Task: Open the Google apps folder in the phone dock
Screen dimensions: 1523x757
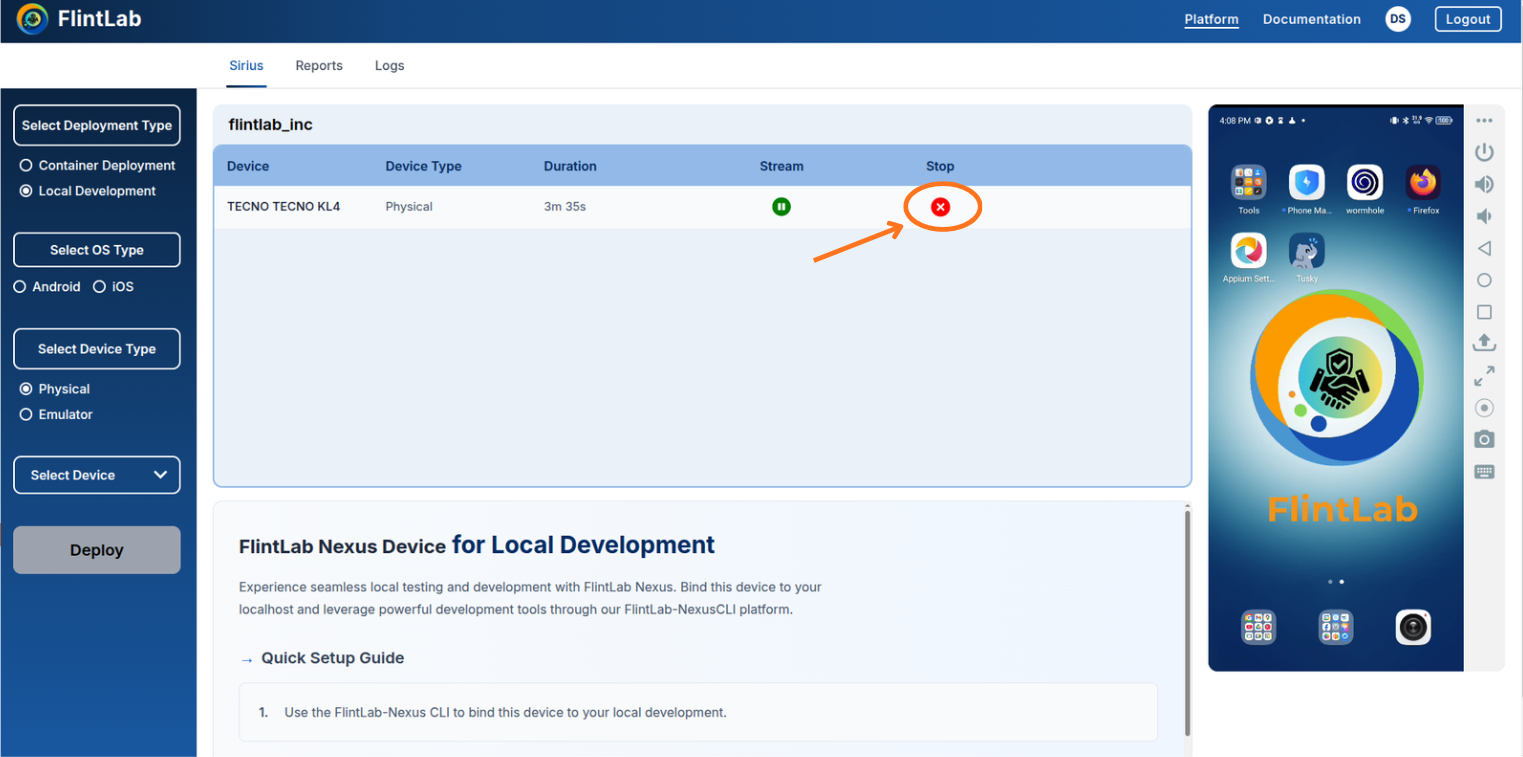Action: pos(1259,627)
